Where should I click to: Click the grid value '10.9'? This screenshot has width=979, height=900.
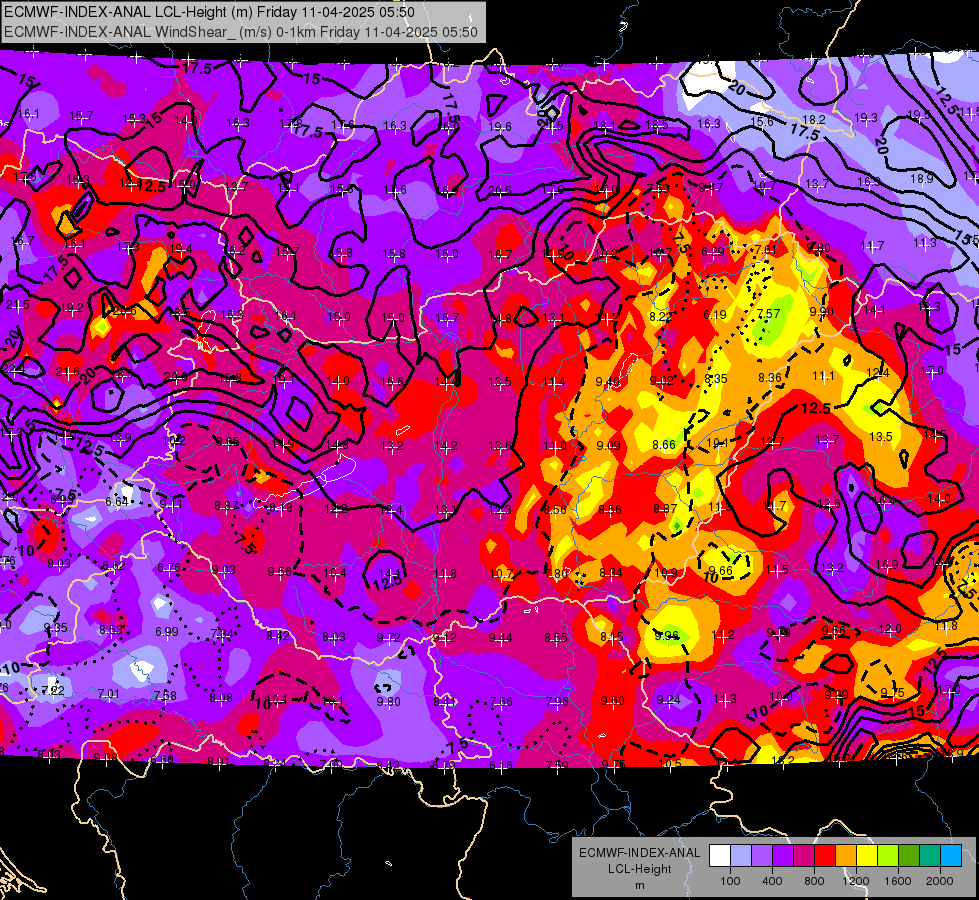click(x=666, y=573)
